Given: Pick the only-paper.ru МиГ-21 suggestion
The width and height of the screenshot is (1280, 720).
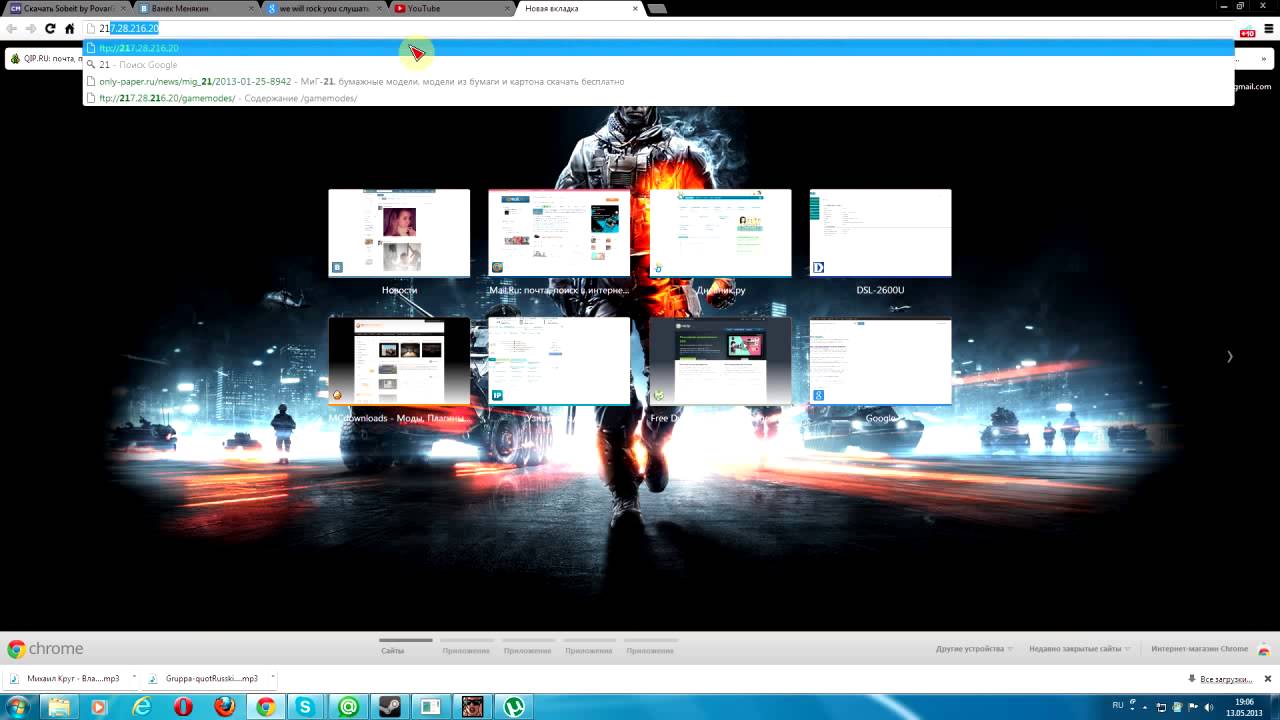Looking at the screenshot, I should click(659, 82).
